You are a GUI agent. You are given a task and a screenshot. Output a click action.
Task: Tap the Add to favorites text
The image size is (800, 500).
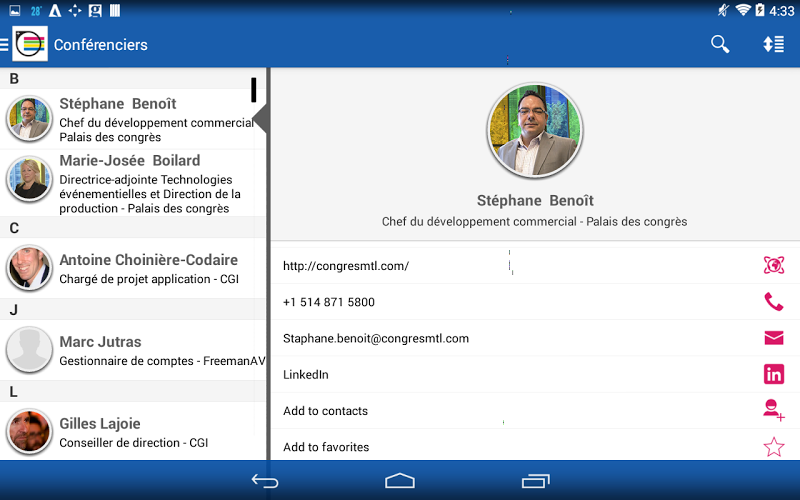(x=326, y=447)
